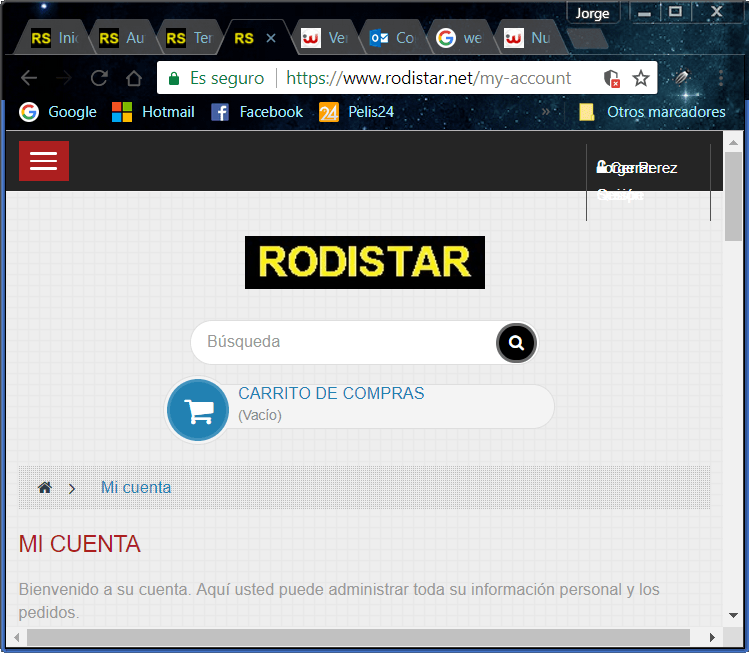Open the Facebook bookmark
This screenshot has height=653, width=749.
click(257, 112)
